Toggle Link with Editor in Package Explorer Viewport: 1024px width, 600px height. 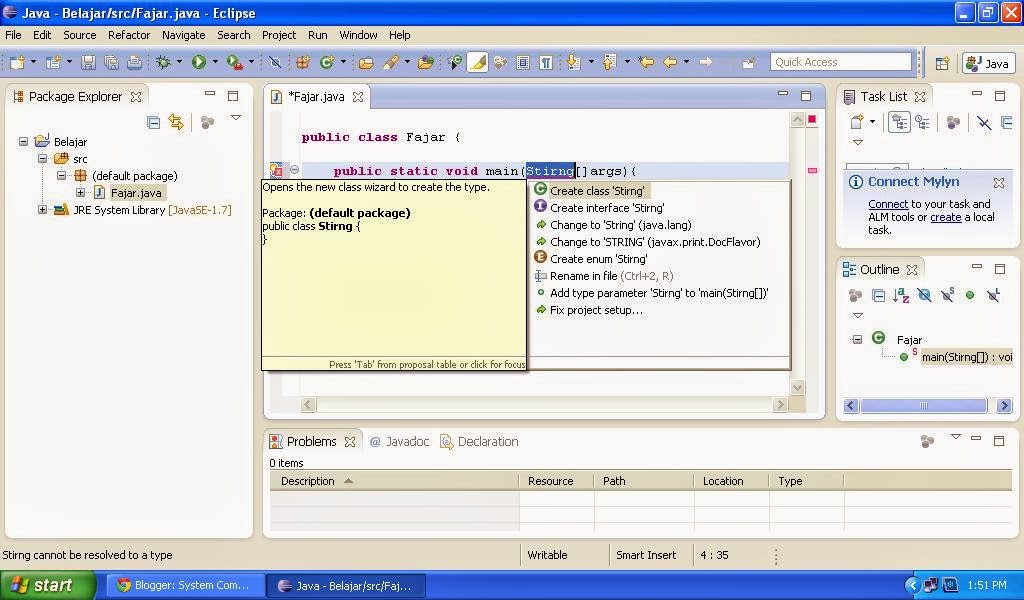click(176, 122)
